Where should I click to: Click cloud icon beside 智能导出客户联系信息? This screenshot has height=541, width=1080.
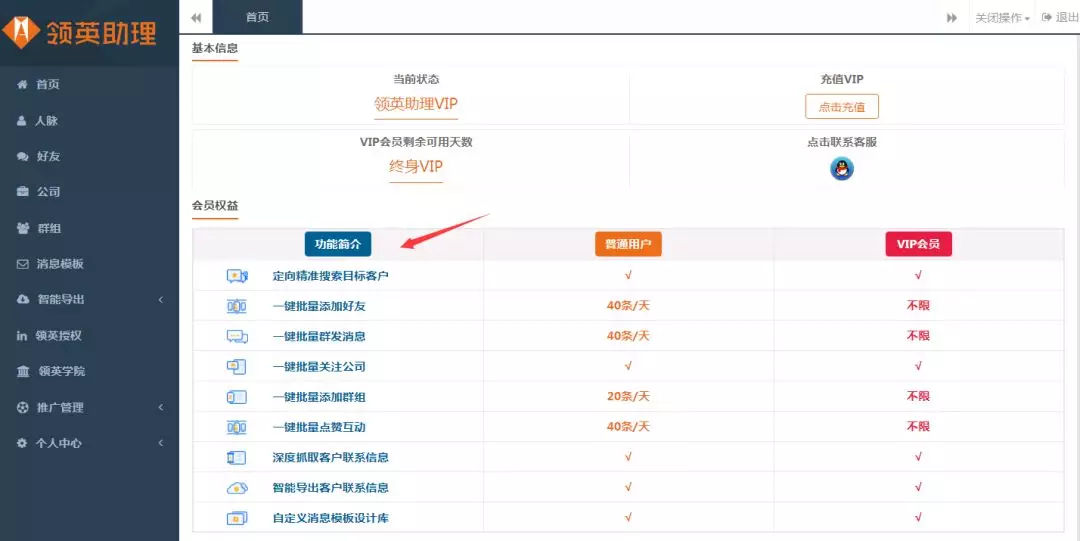click(x=237, y=489)
